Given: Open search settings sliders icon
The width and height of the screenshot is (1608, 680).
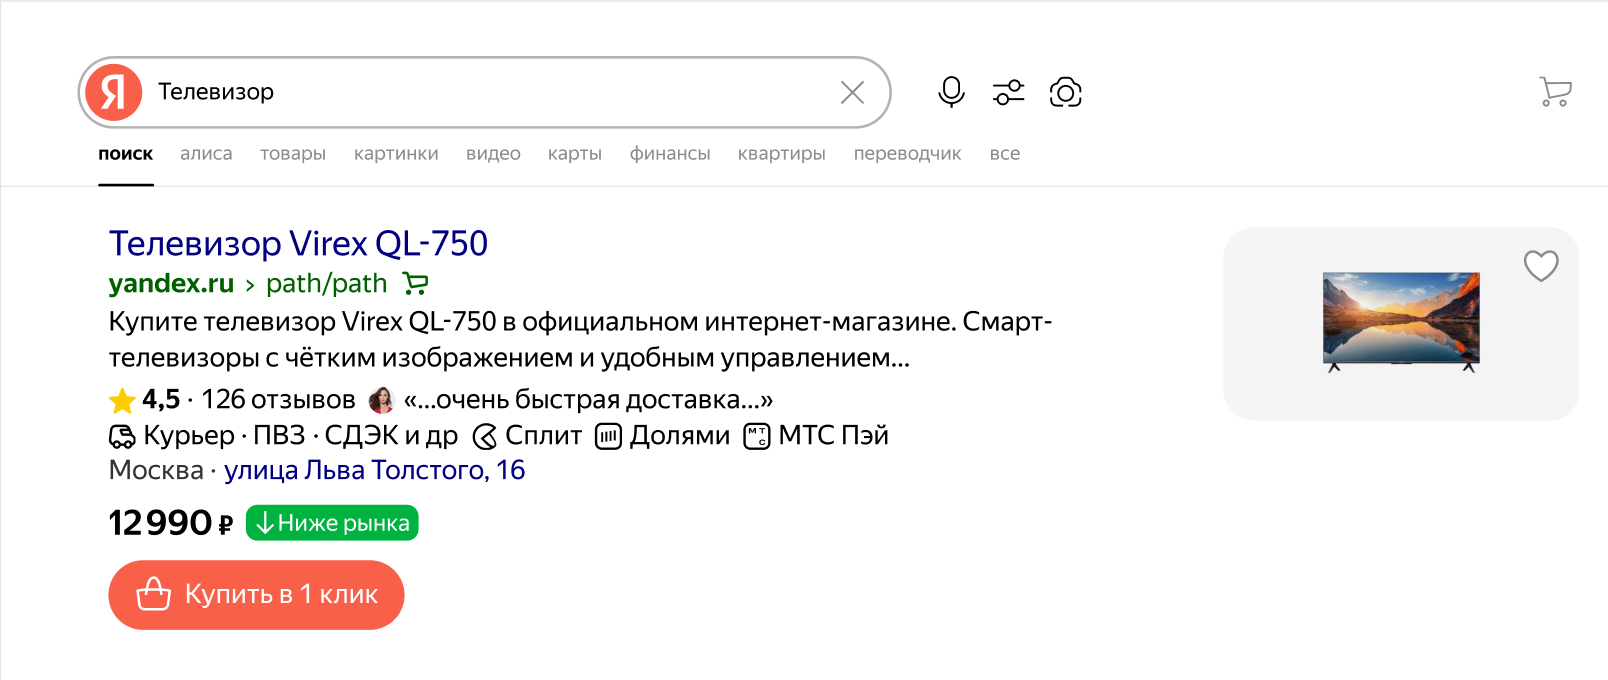Looking at the screenshot, I should click(x=1008, y=92).
